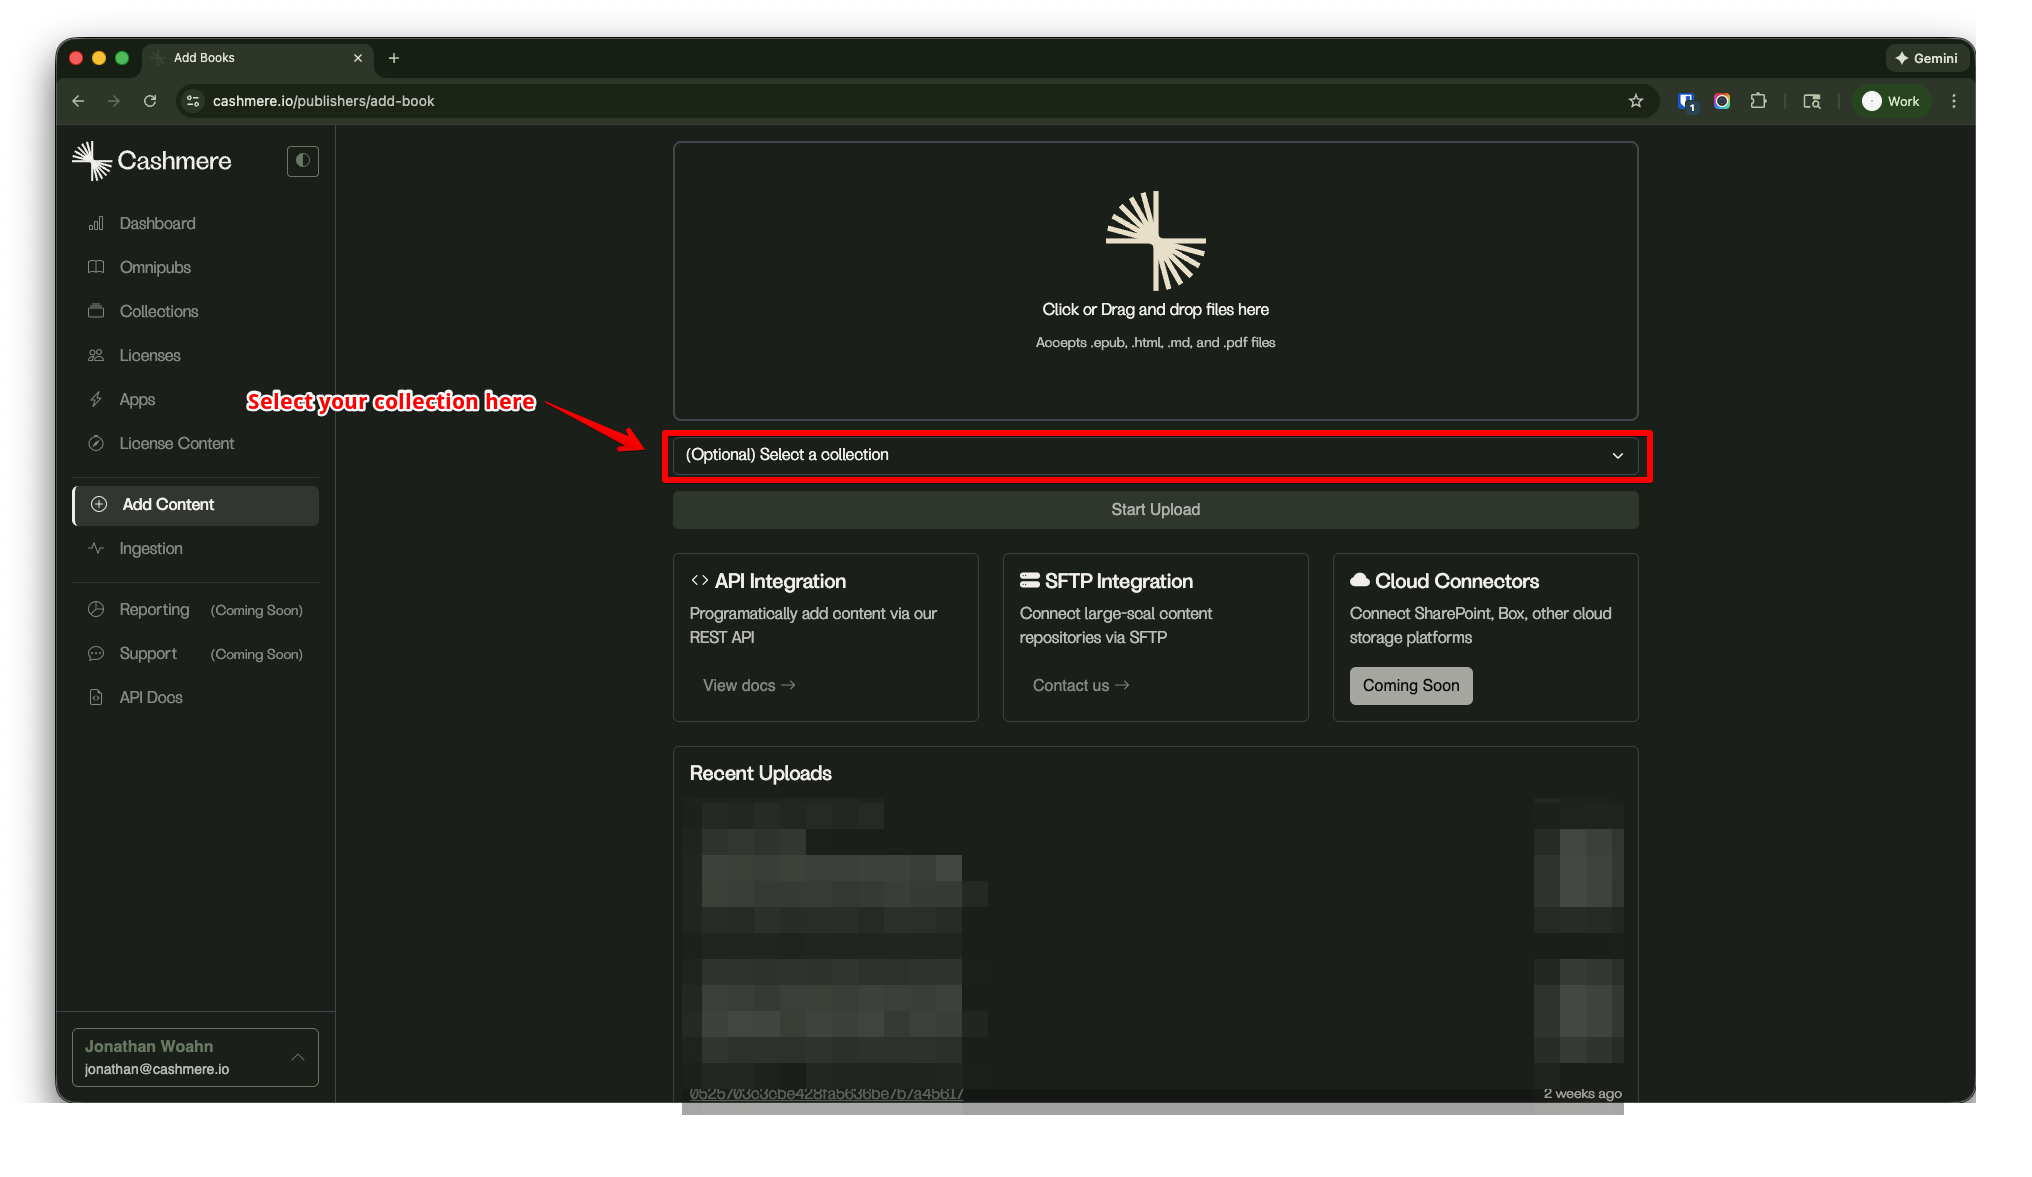Click the Collections folder icon

click(x=96, y=311)
